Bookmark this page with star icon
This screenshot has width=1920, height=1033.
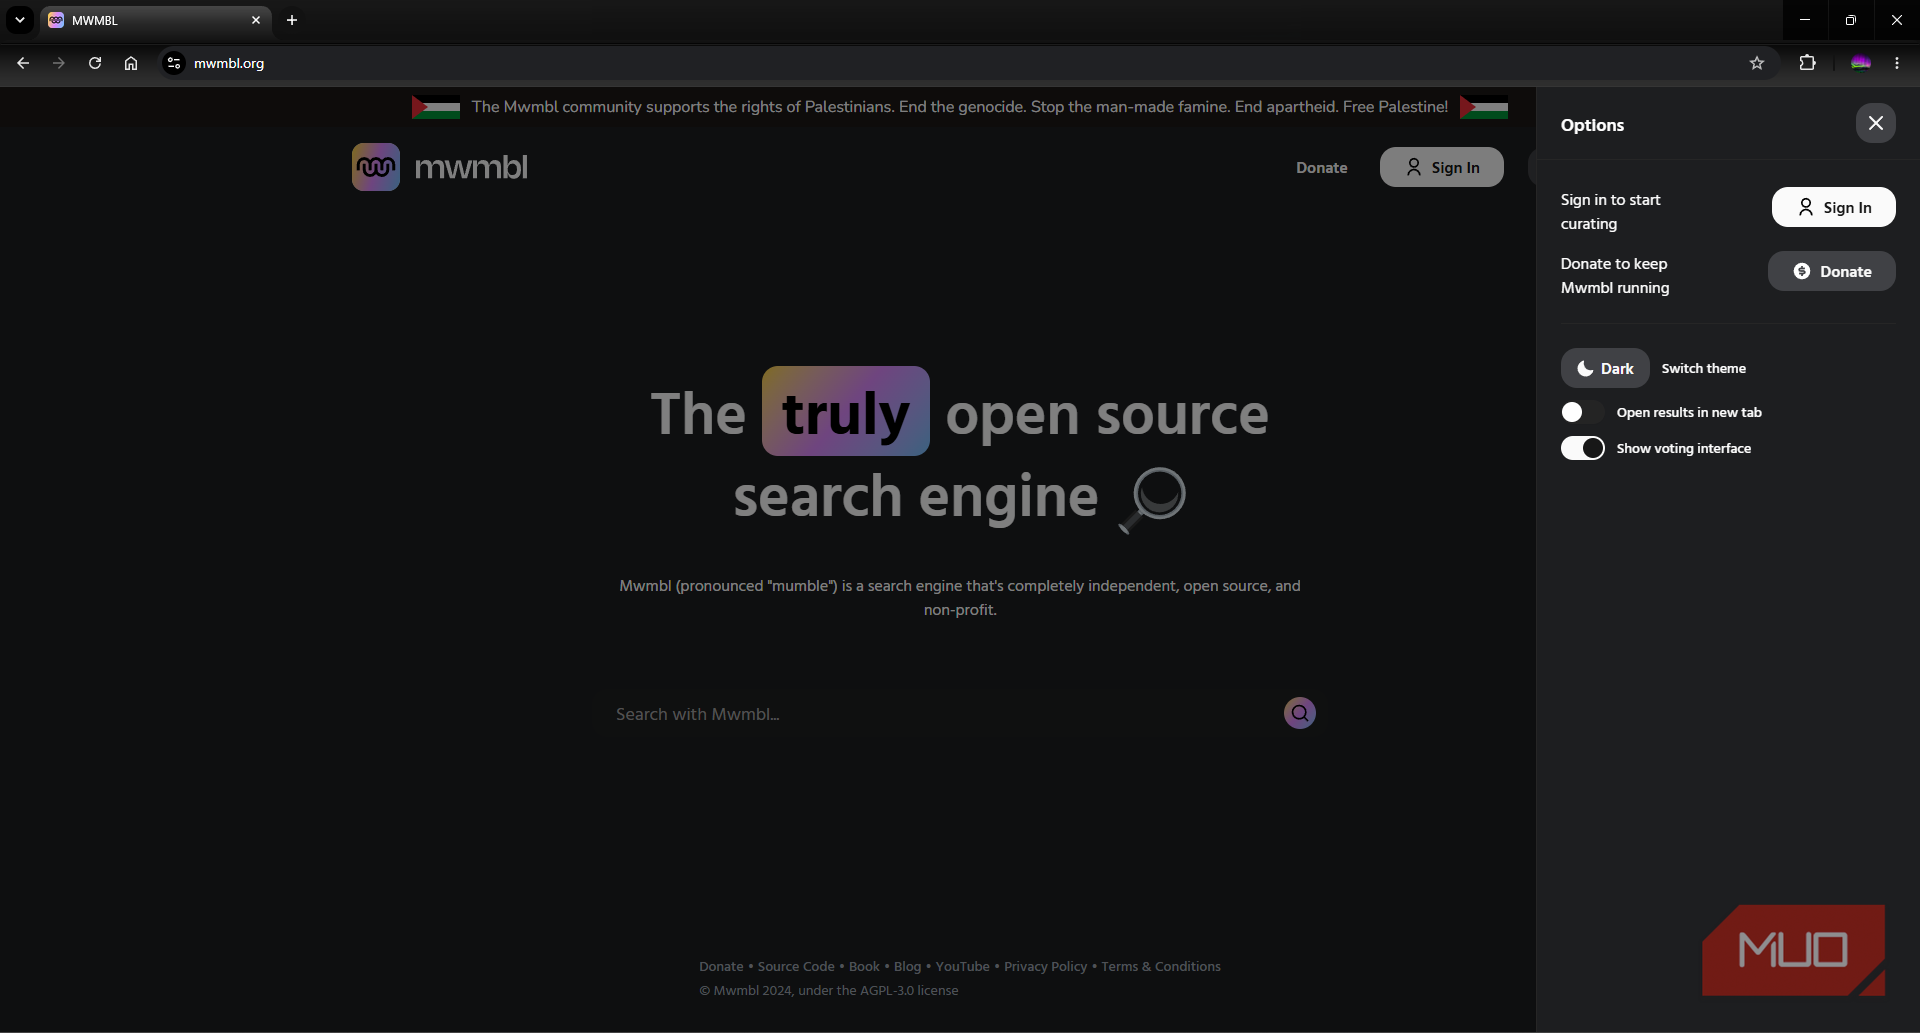(1757, 63)
